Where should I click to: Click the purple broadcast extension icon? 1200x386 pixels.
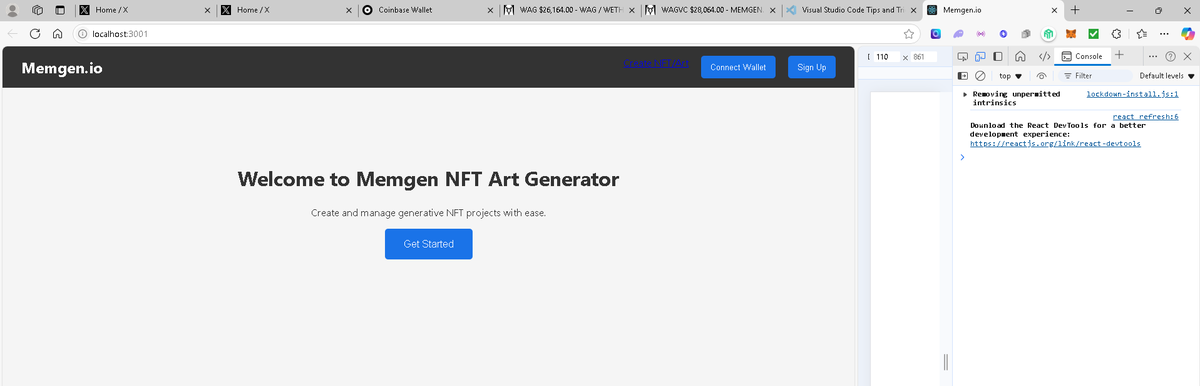click(x=980, y=33)
